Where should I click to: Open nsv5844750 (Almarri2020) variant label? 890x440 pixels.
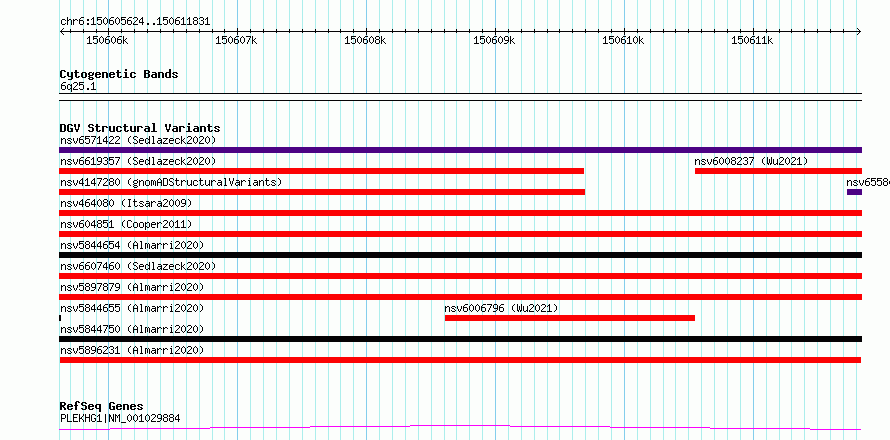(x=132, y=329)
